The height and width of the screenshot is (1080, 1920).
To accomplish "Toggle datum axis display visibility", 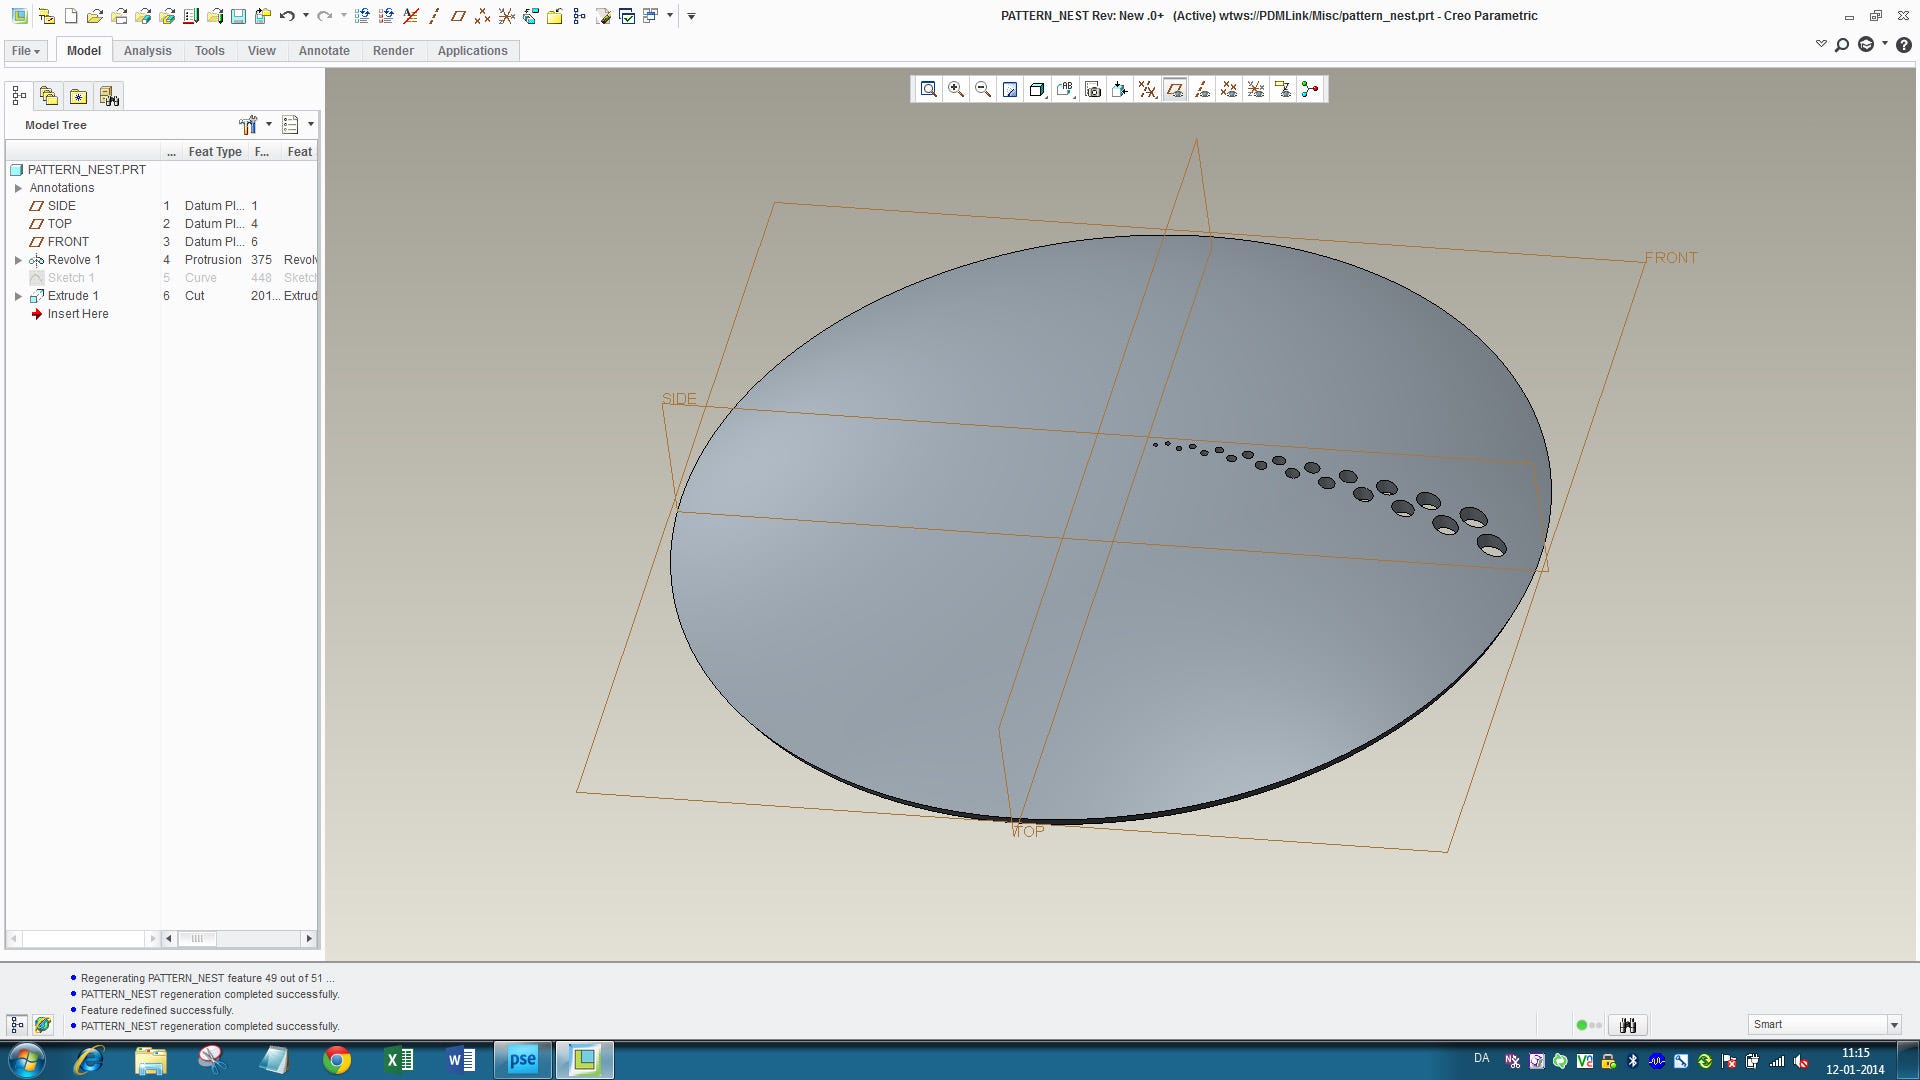I will pos(1201,89).
